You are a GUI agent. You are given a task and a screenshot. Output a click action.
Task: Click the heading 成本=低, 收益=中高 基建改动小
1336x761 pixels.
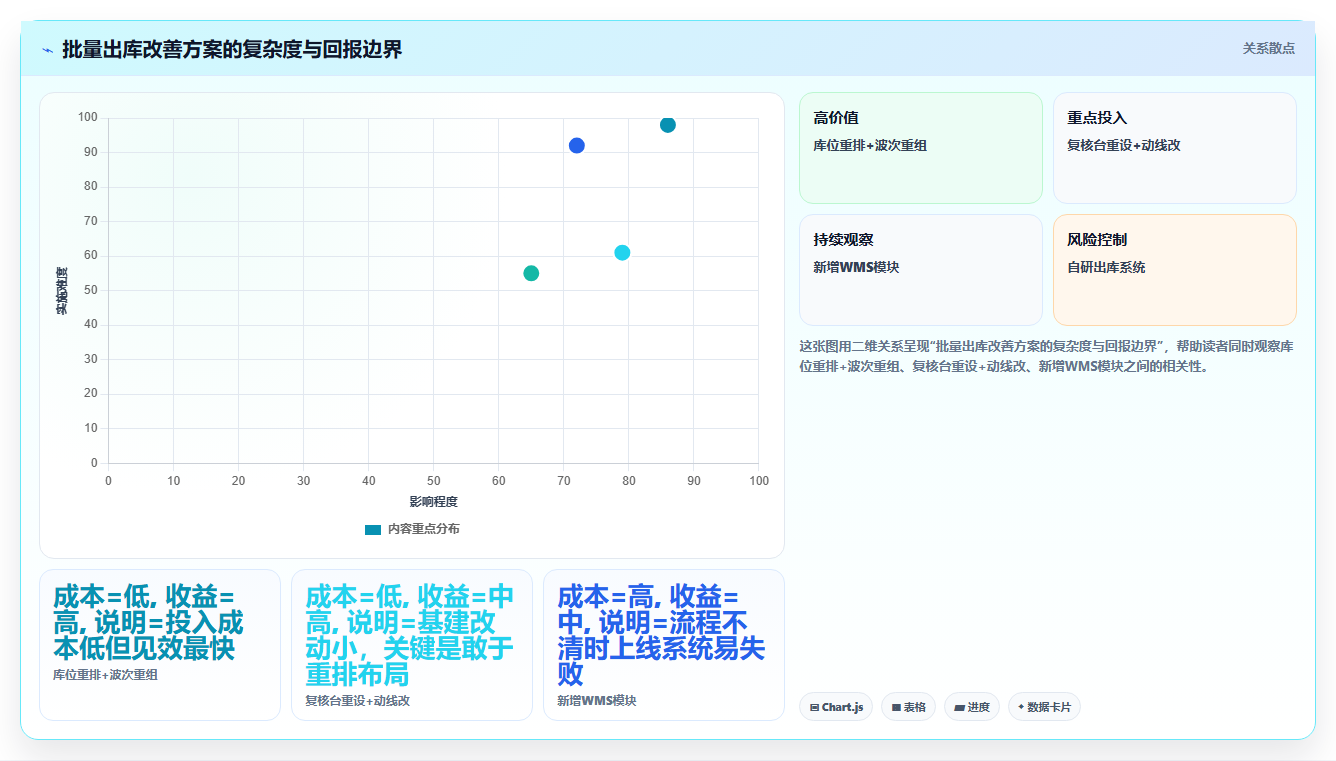410,635
